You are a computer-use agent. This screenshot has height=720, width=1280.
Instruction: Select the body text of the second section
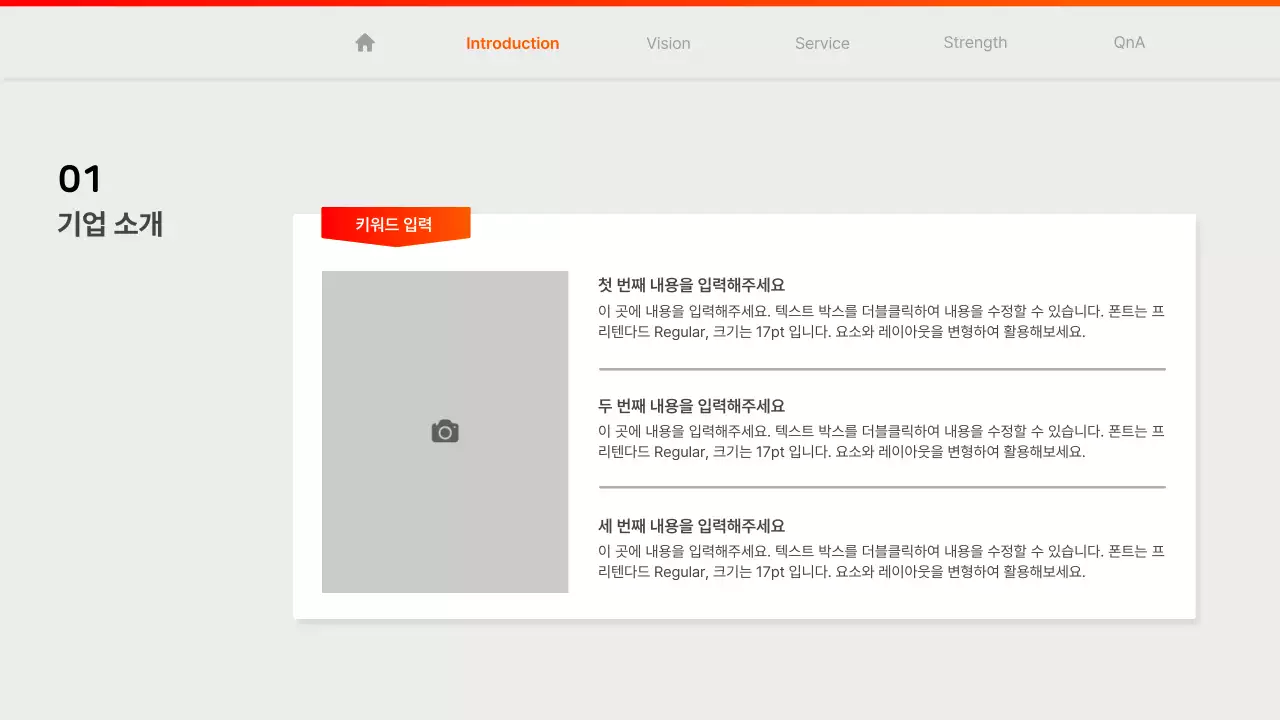(x=880, y=441)
